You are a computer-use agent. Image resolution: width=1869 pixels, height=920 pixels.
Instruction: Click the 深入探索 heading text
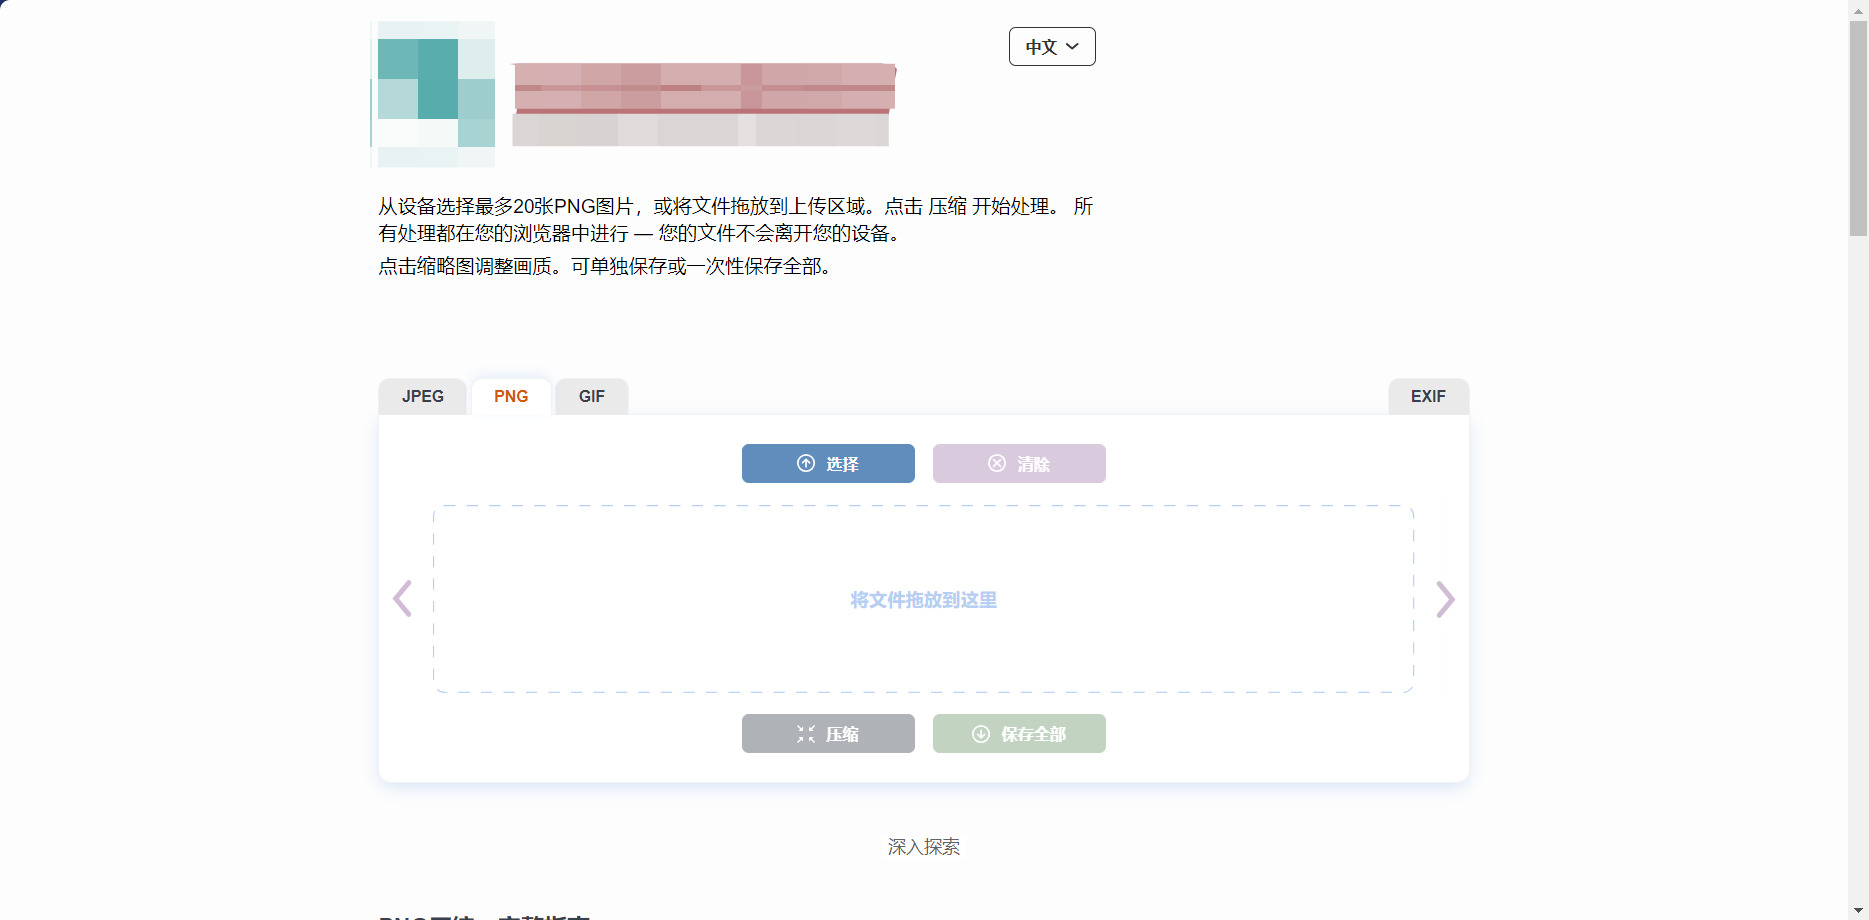(x=923, y=847)
